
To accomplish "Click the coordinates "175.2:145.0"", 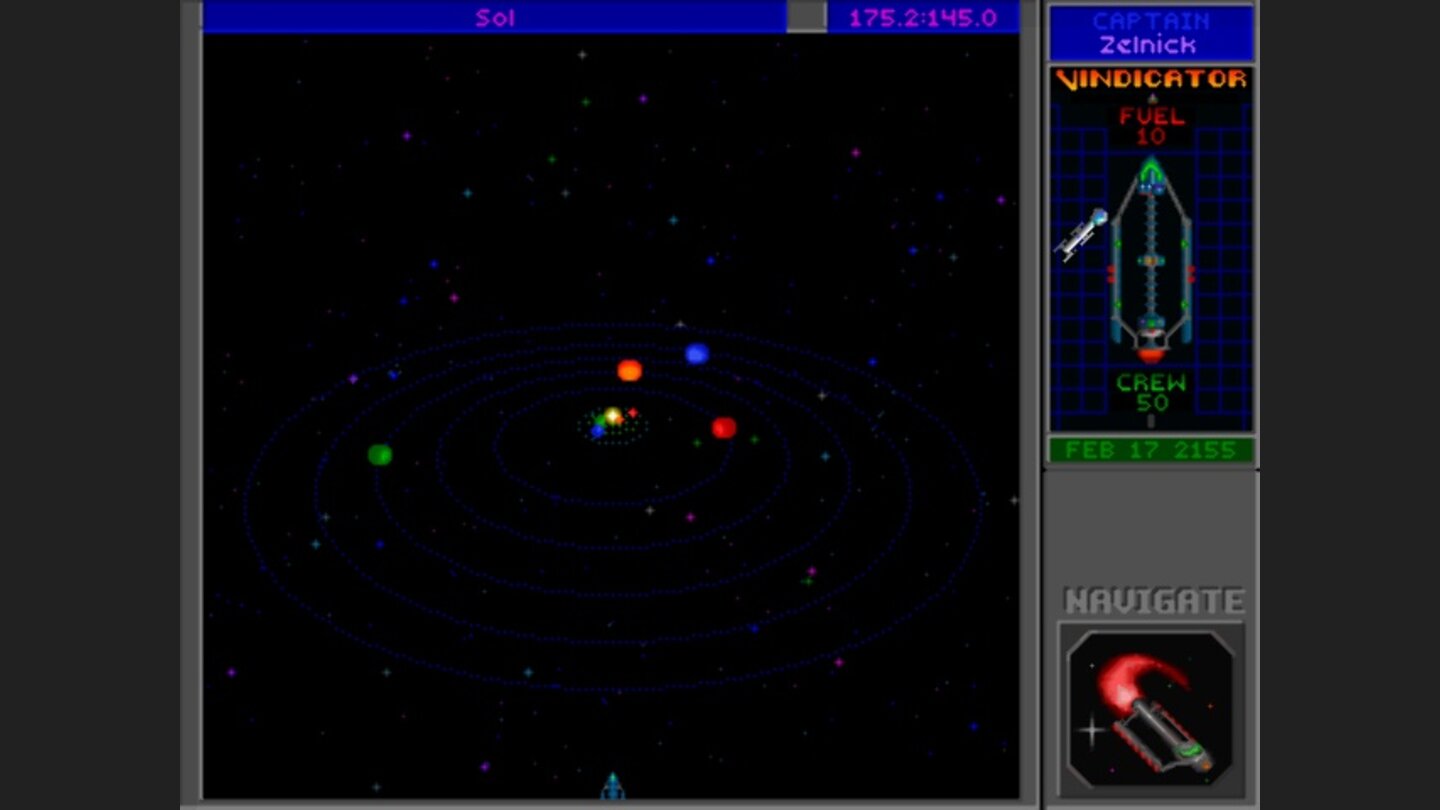I will tap(922, 17).
